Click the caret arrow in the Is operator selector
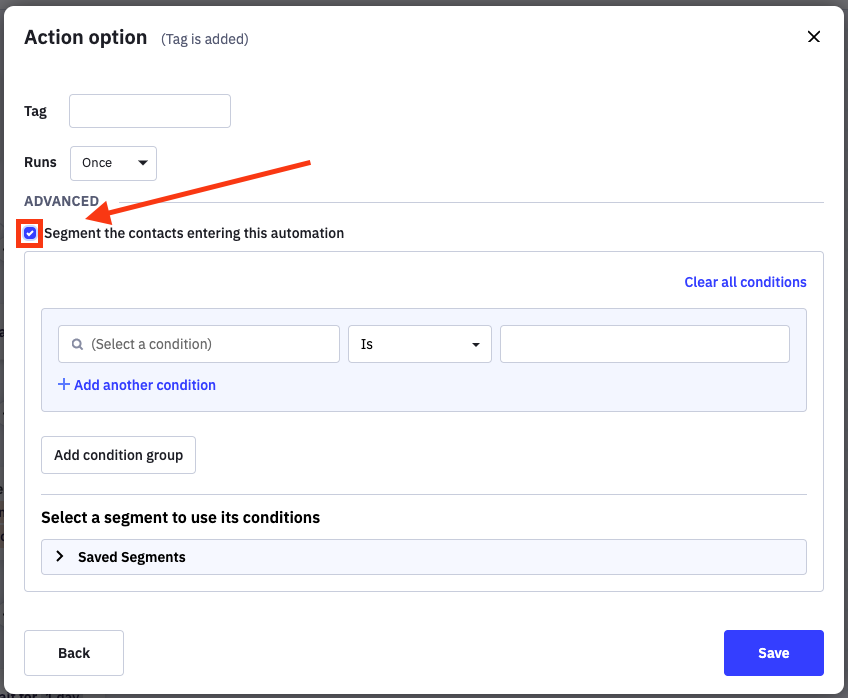The width and height of the screenshot is (848, 698). point(475,345)
